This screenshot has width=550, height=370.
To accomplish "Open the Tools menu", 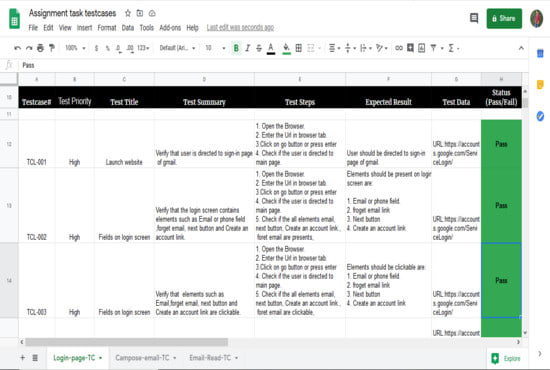I will pos(147,28).
